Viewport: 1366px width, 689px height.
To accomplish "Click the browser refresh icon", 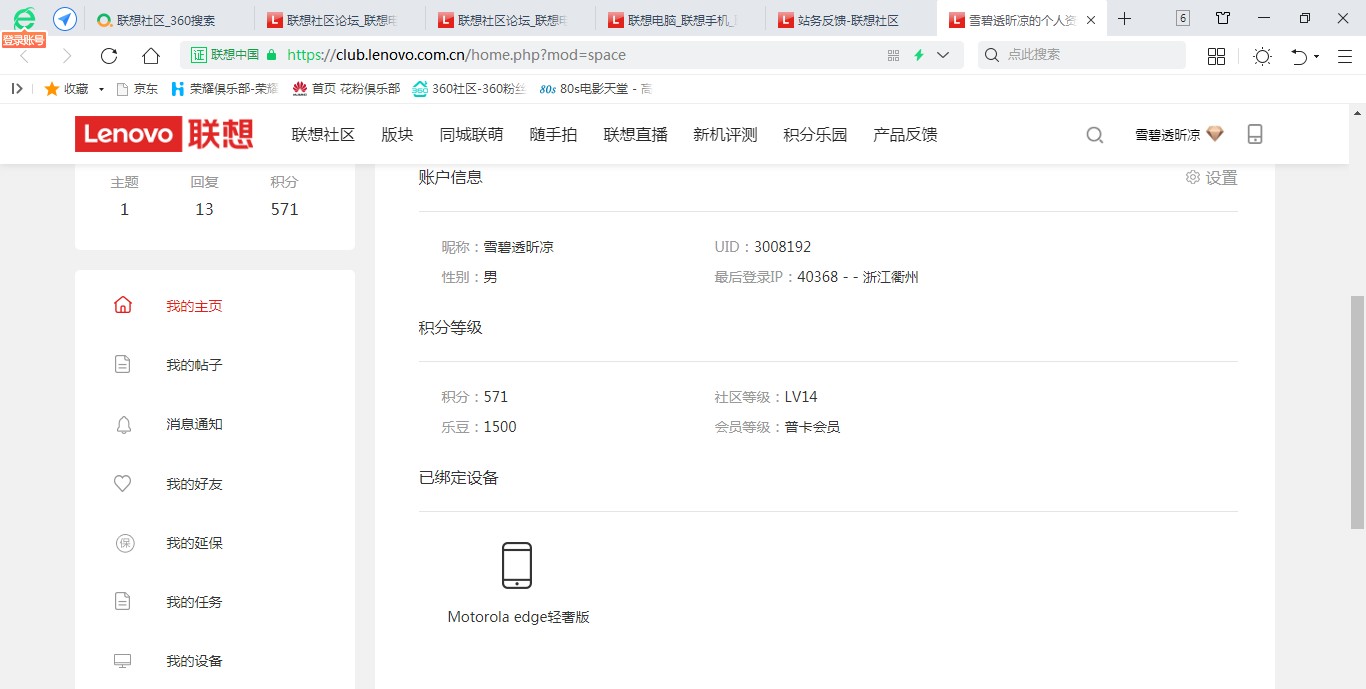I will click(x=109, y=56).
